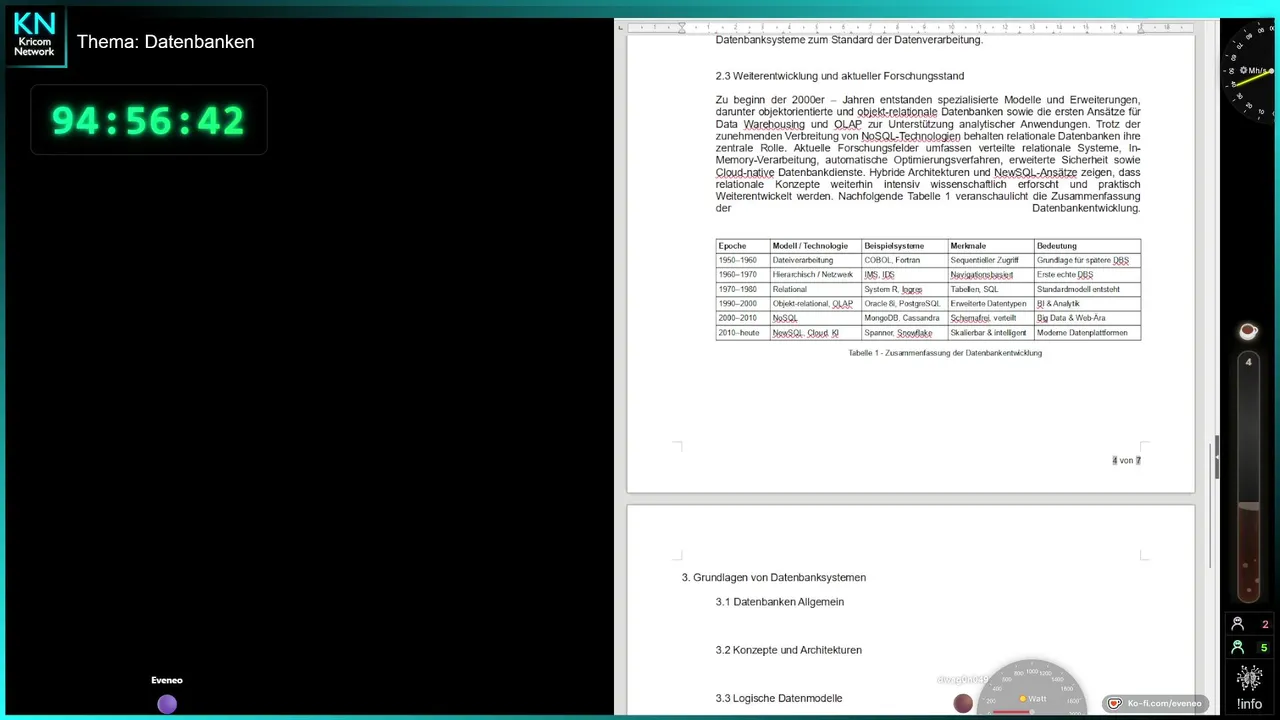Click table cell 'Hierarchisch / Netzwerk'

pos(816,275)
